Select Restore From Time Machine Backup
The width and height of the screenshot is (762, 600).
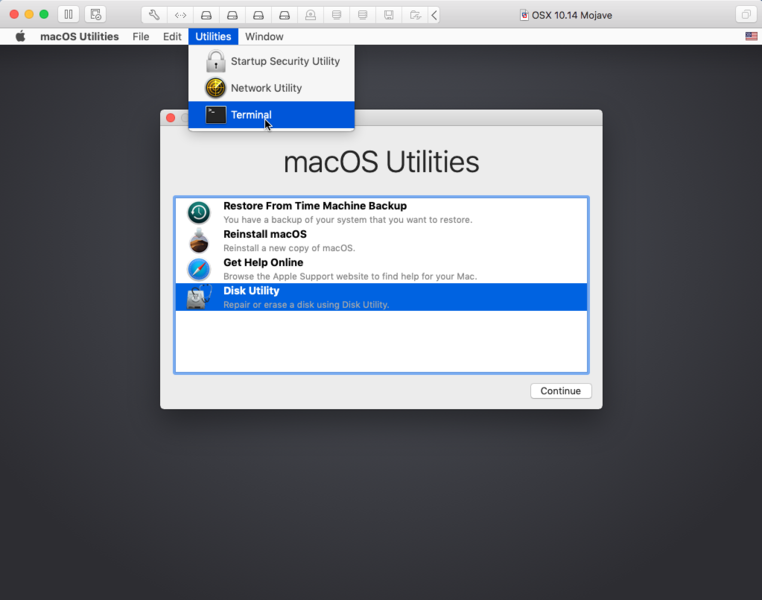(381, 212)
